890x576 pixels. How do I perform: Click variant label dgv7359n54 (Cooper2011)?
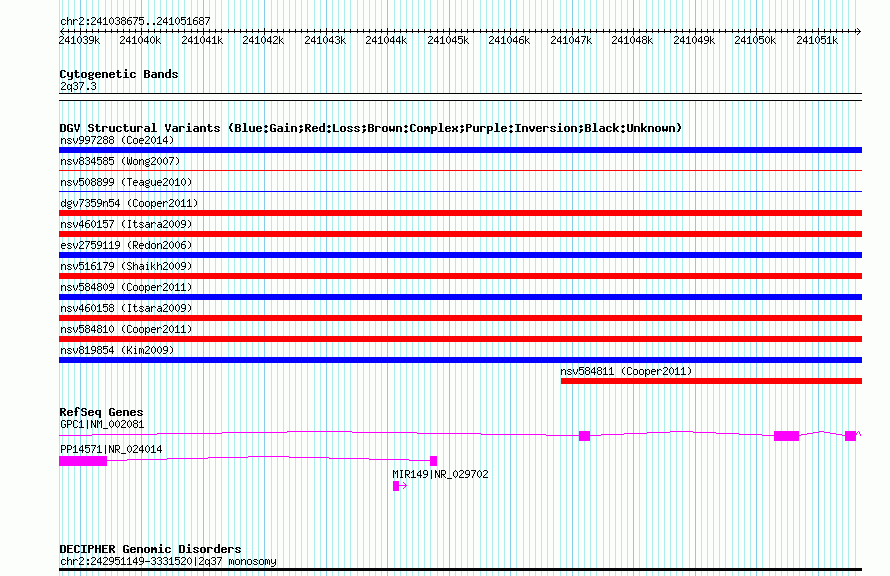click(129, 203)
